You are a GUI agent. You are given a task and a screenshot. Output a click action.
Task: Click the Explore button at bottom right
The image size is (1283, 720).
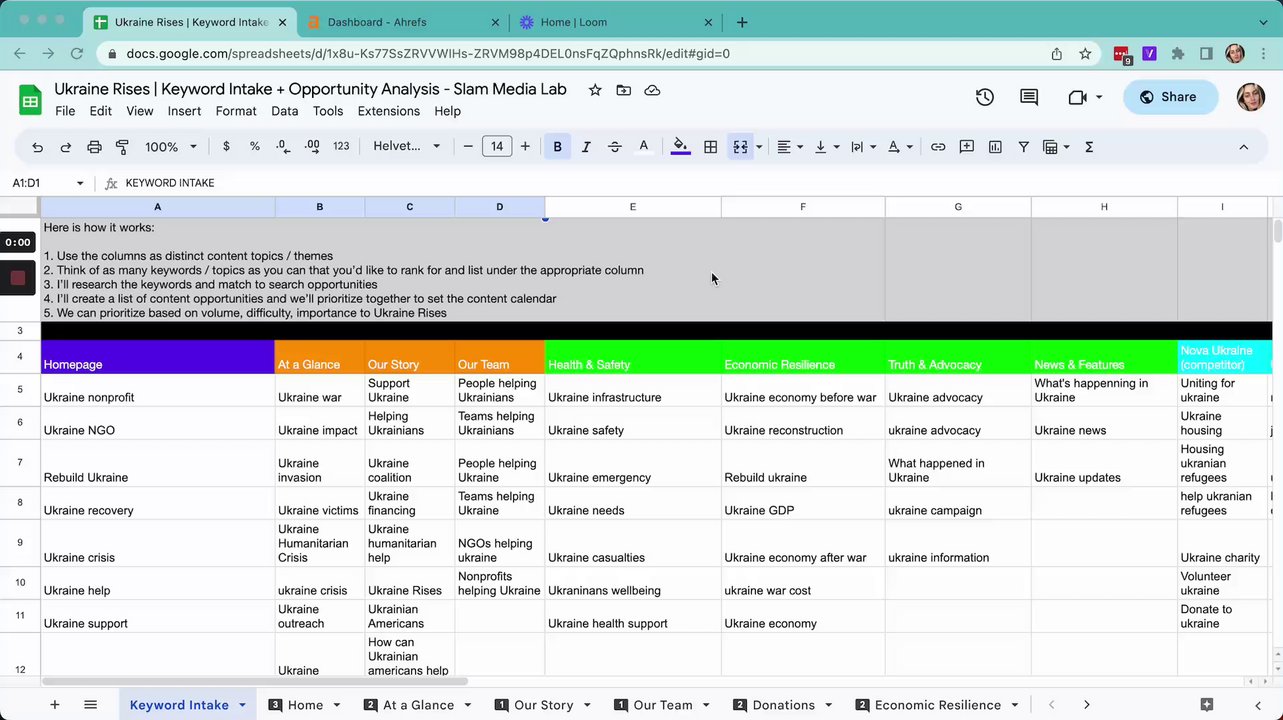pos(1207,705)
